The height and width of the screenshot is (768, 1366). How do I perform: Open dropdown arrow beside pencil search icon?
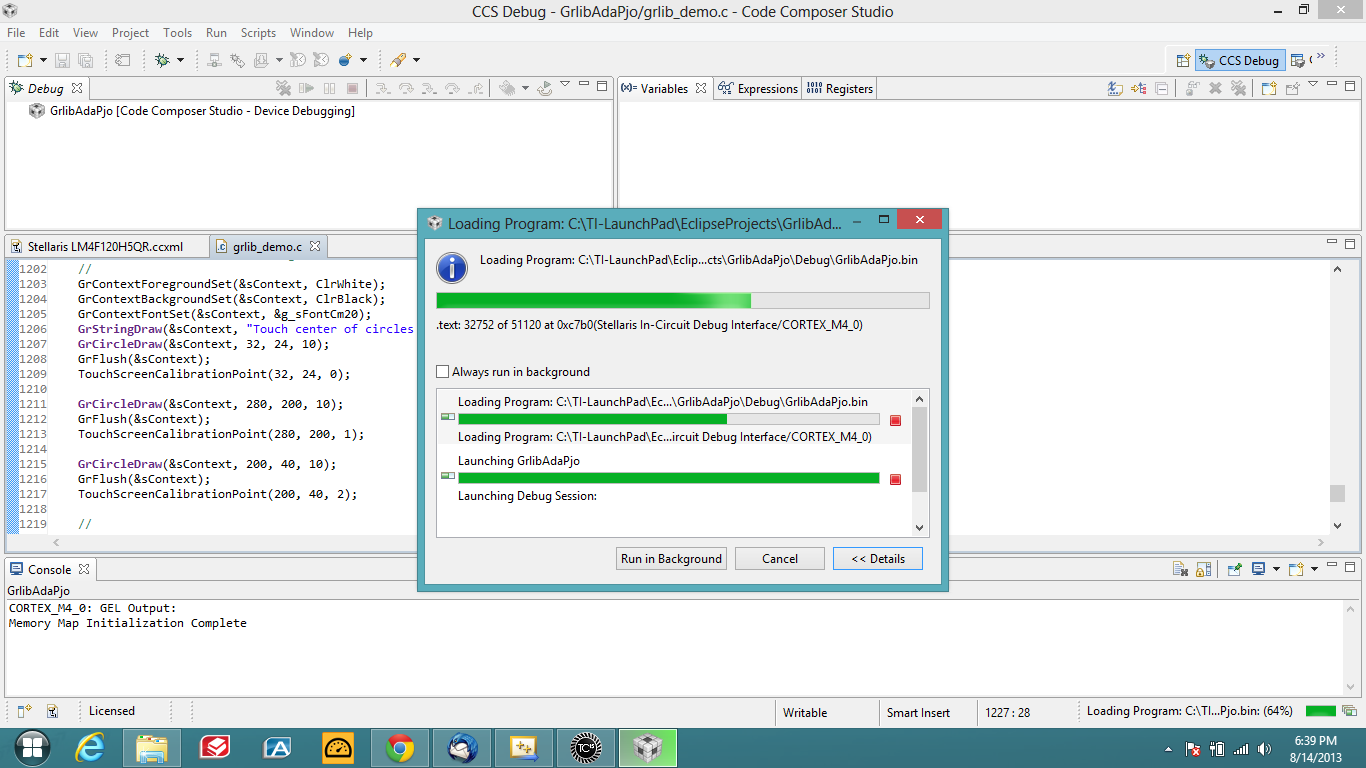pyautogui.click(x=416, y=60)
